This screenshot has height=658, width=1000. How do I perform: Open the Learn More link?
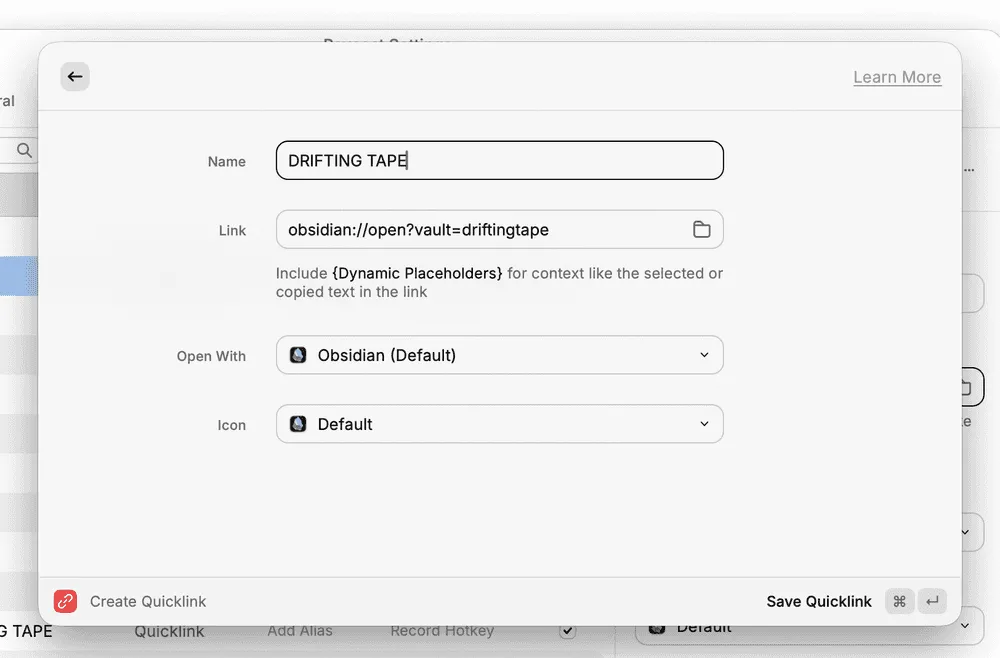897,77
